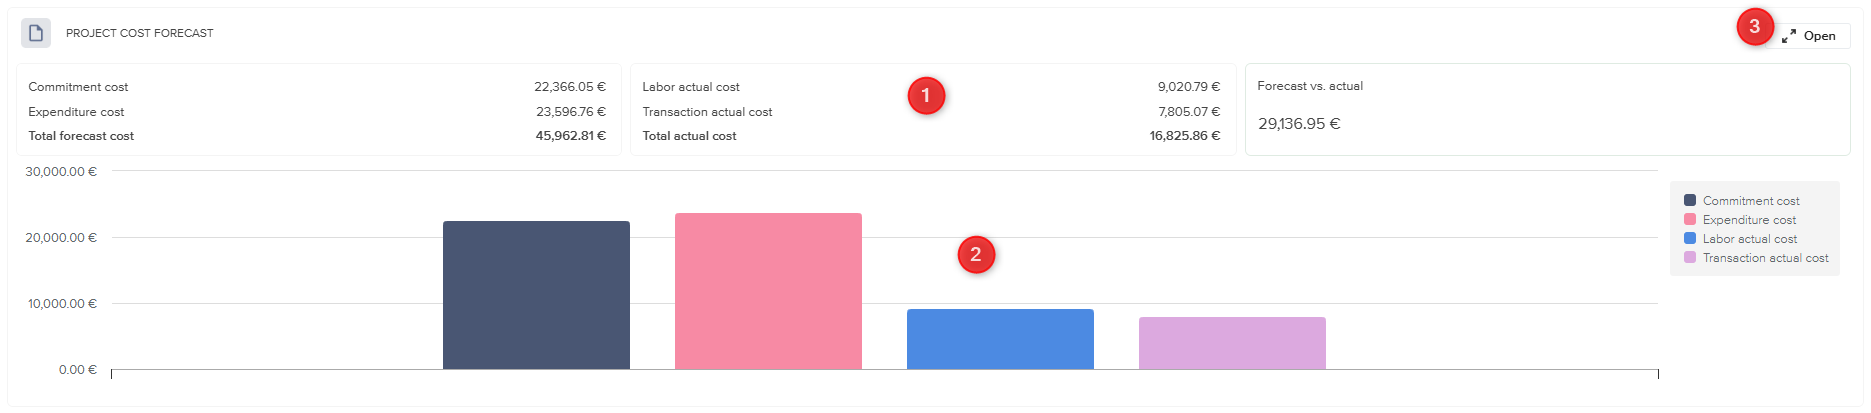Click the Labor actual cost legend color square
Screen dimensions: 1871x413
tap(1690, 239)
